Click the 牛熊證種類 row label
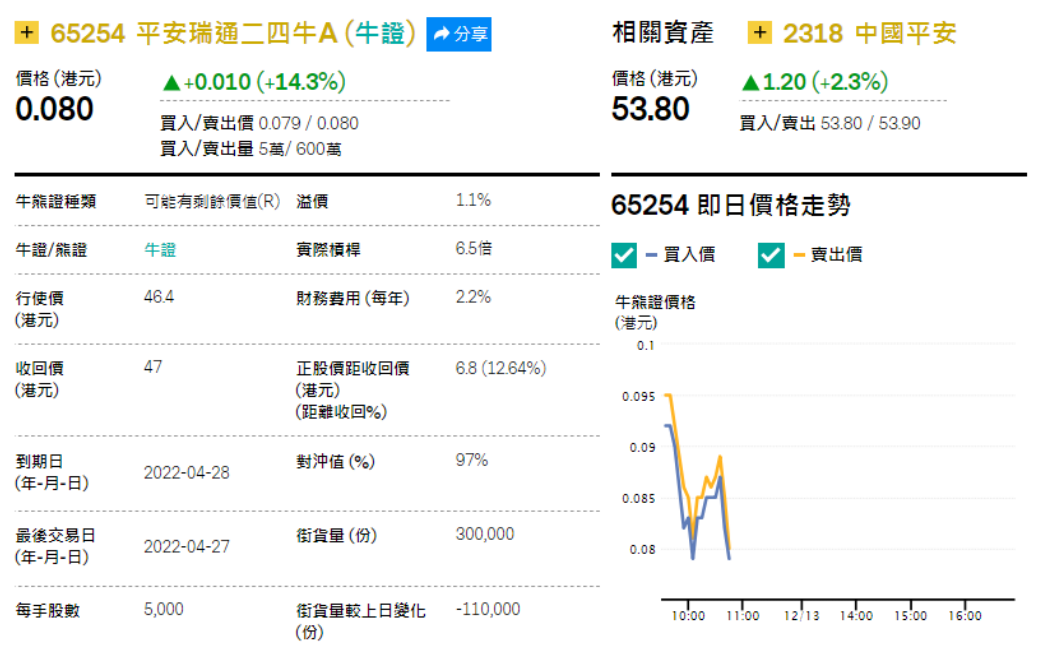Screen dimensions: 1048x650 pyautogui.click(x=56, y=201)
